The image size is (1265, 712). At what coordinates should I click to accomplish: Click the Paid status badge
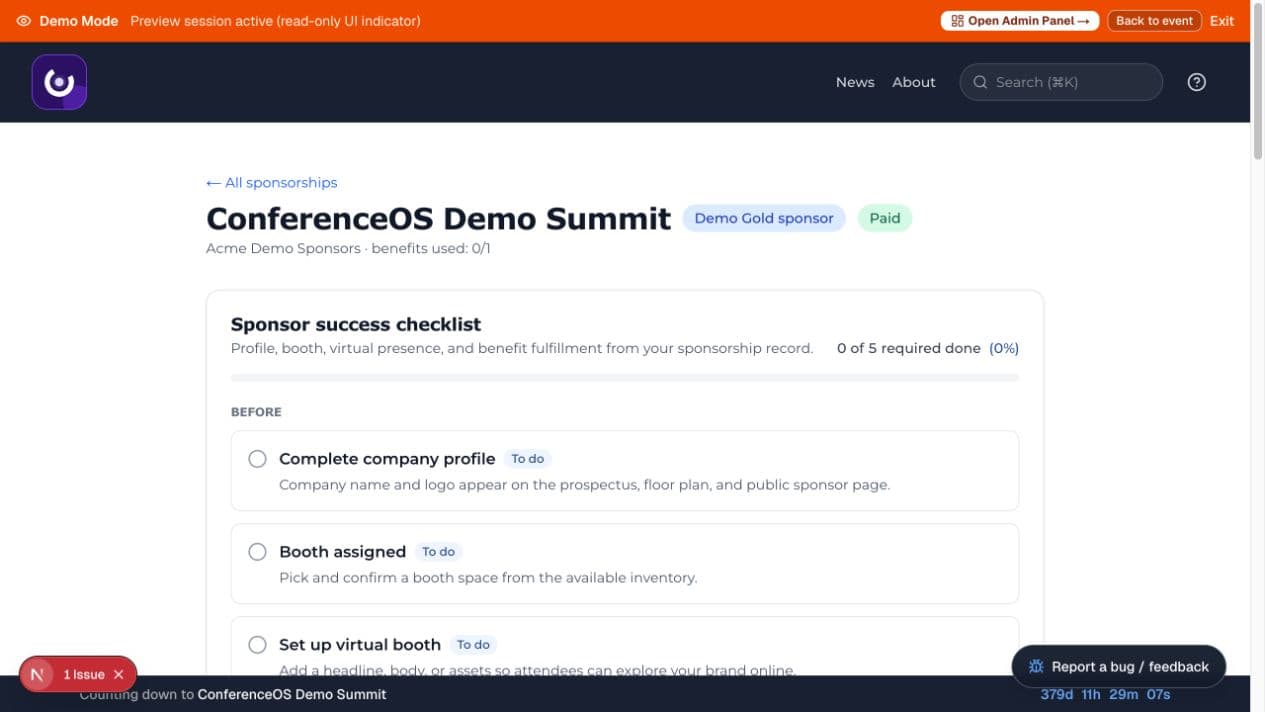click(885, 218)
